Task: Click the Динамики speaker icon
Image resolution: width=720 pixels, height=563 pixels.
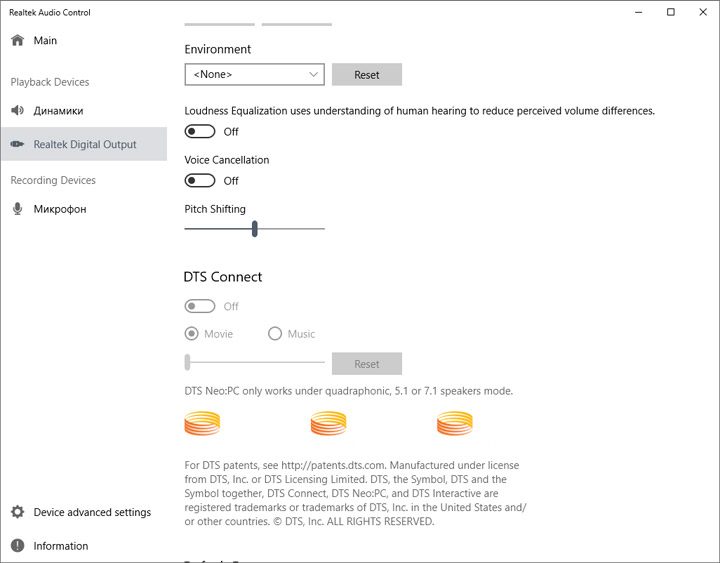Action: [x=17, y=110]
